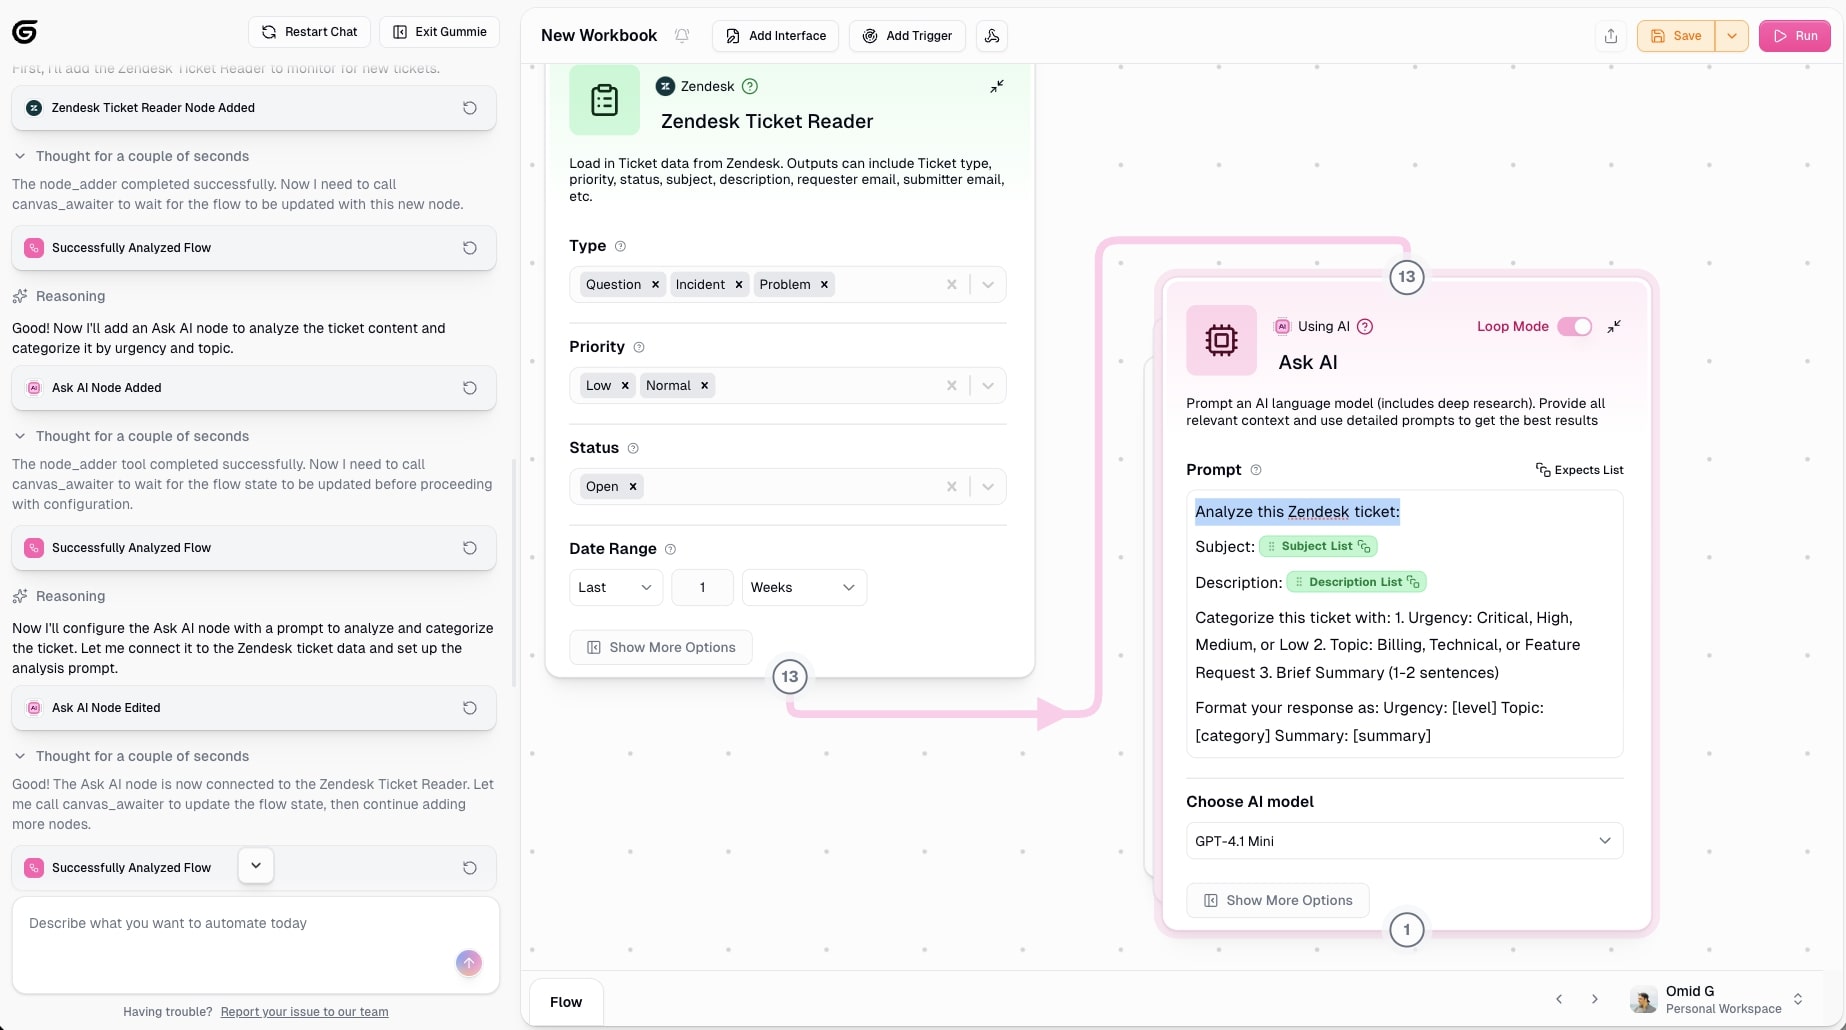Click the notification bell next to New Workbook

(682, 35)
